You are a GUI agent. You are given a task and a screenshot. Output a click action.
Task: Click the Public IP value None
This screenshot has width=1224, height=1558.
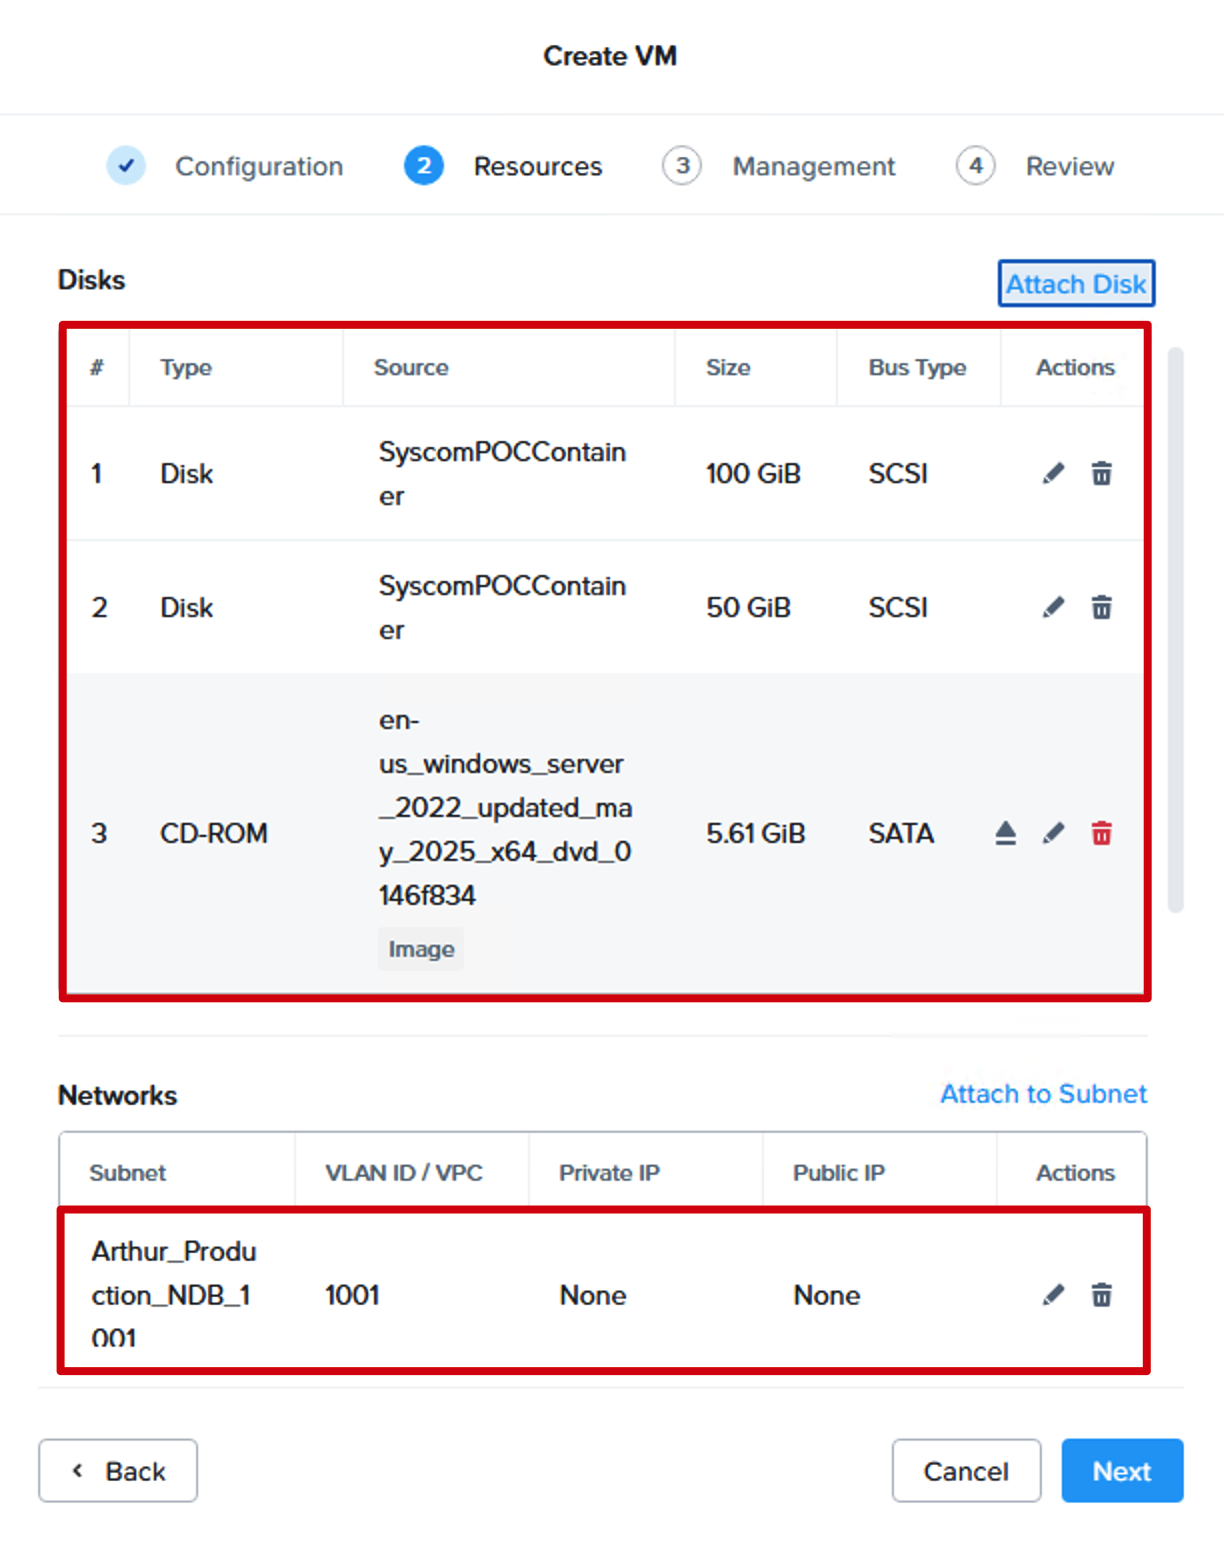(x=827, y=1295)
